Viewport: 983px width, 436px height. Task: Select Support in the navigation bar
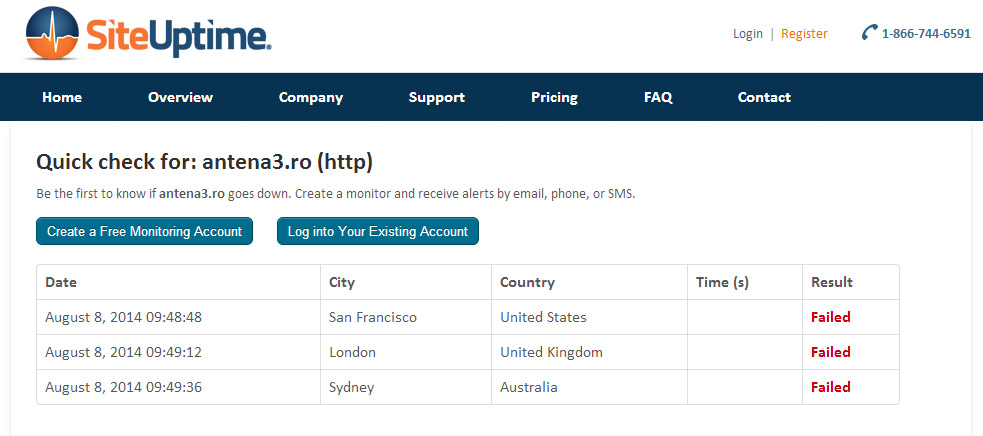tap(436, 97)
